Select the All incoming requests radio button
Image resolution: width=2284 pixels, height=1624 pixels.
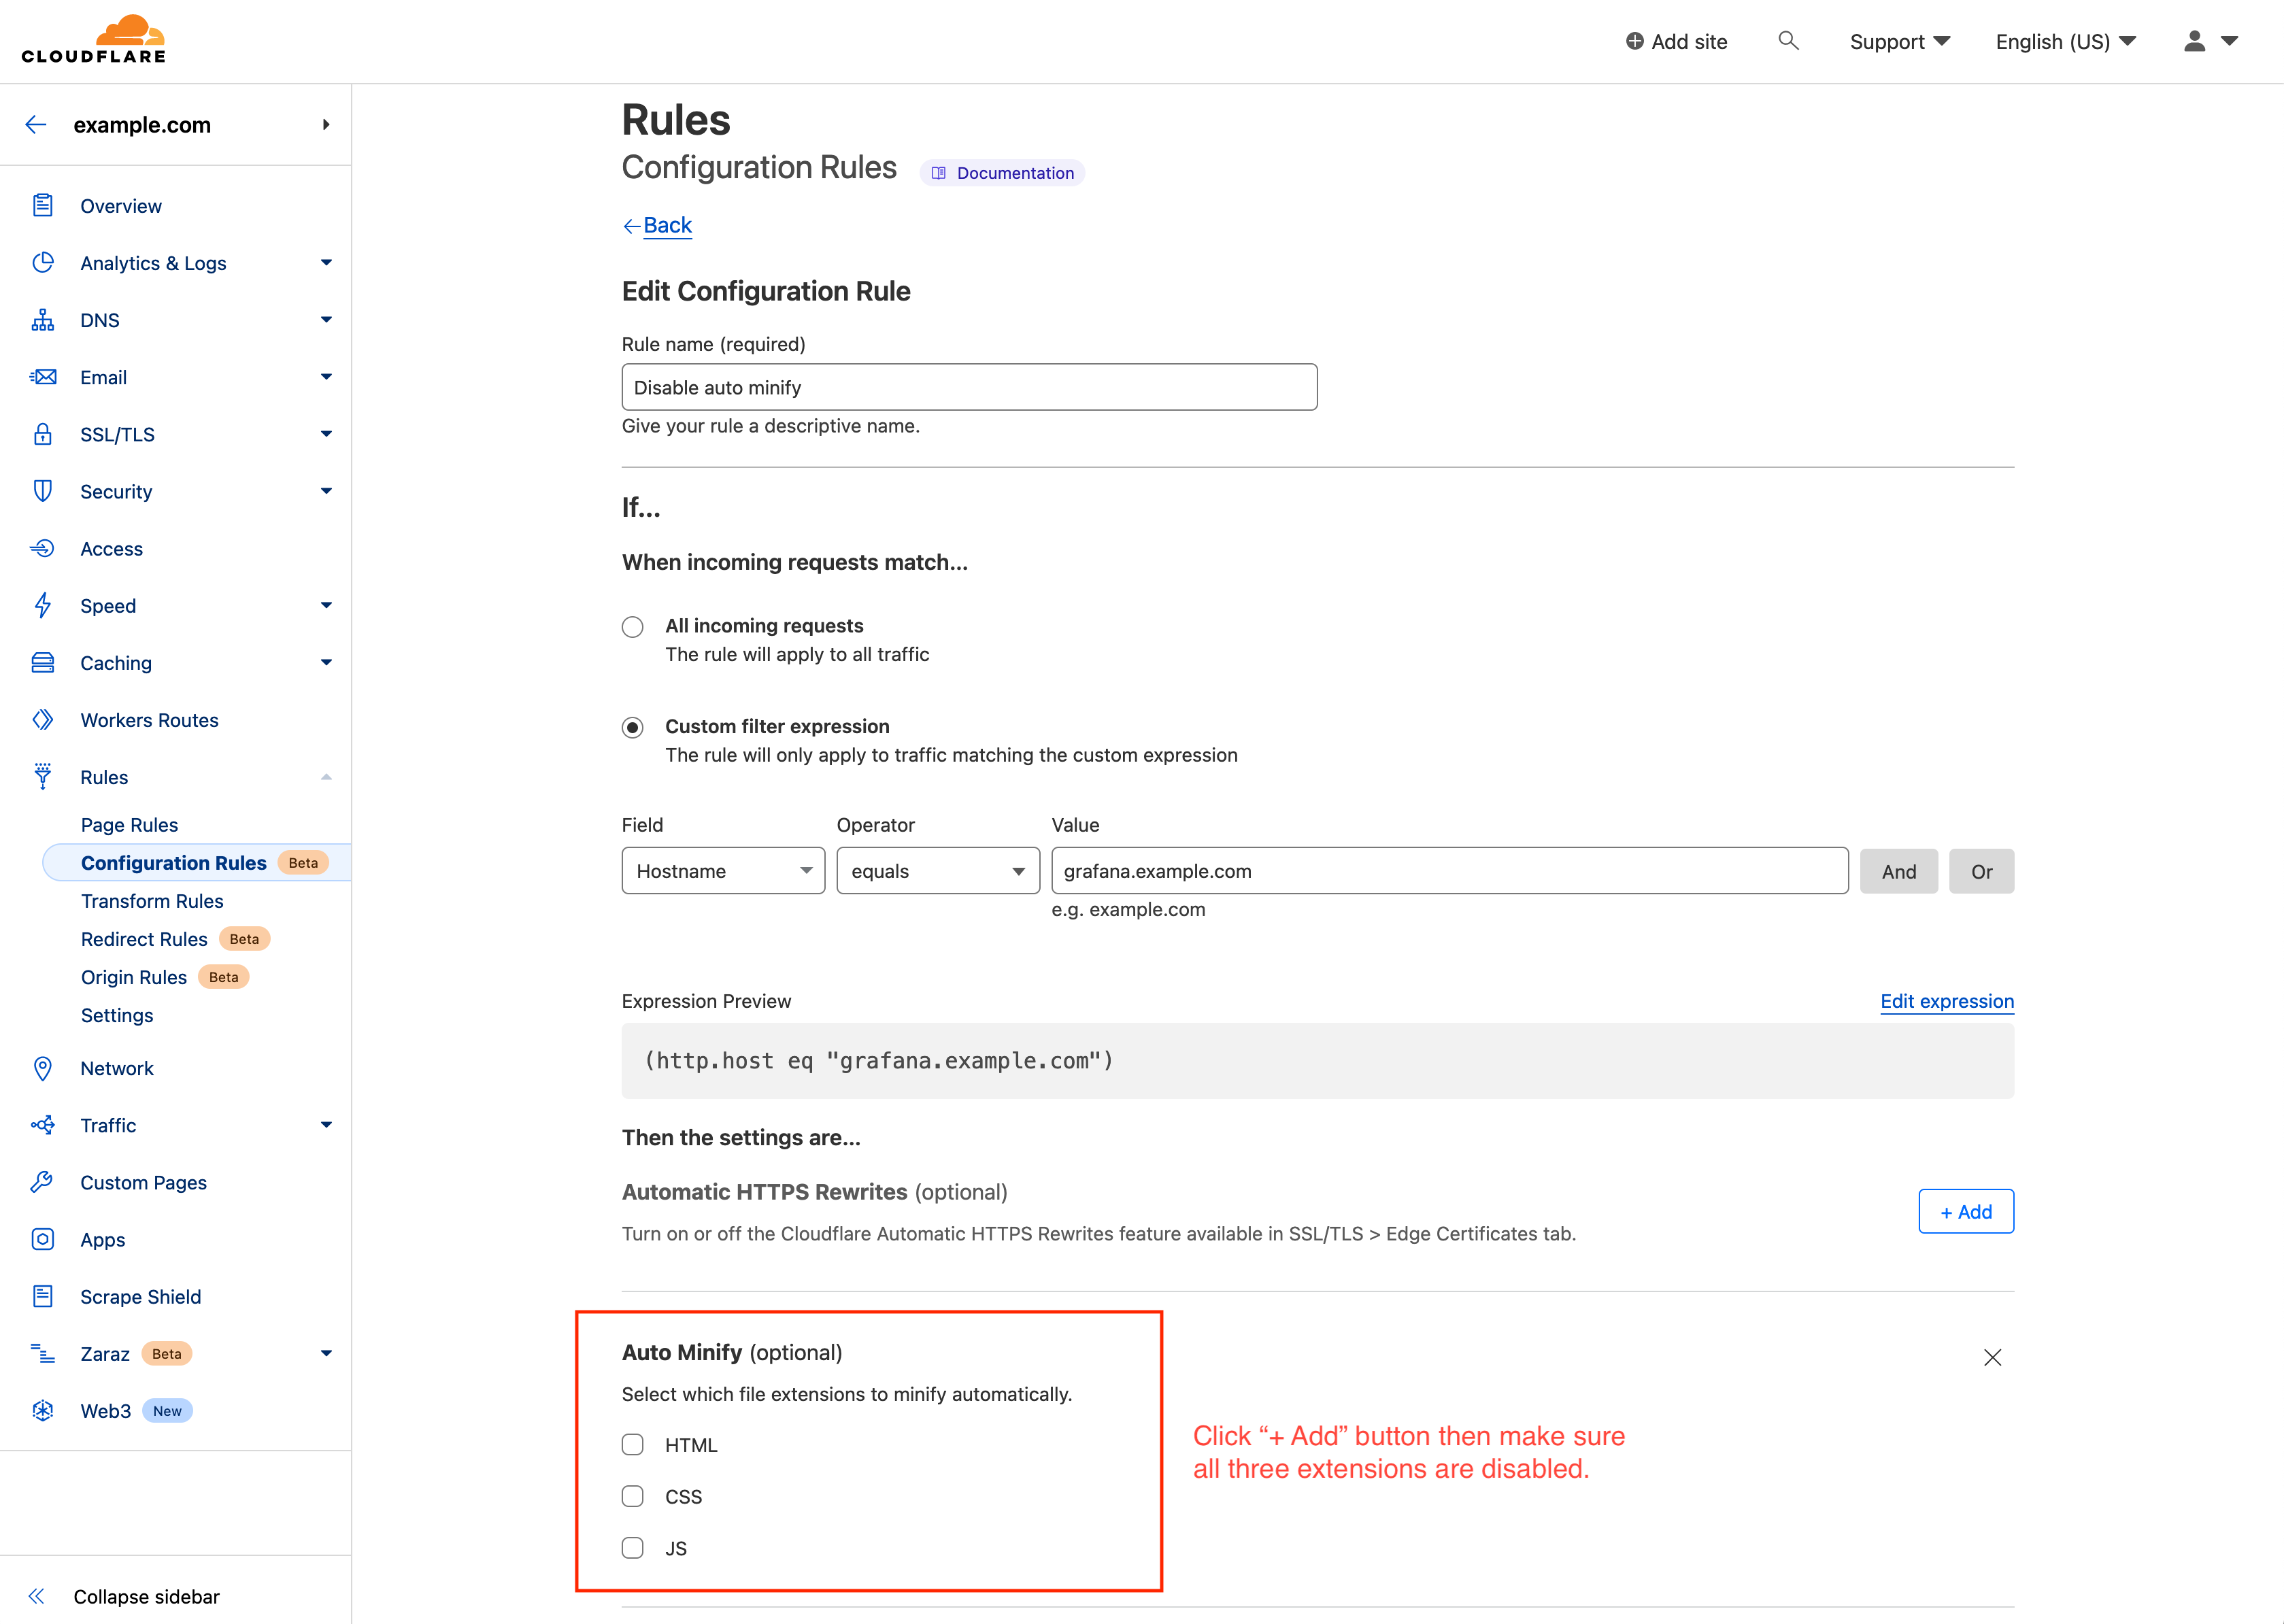pos(632,626)
